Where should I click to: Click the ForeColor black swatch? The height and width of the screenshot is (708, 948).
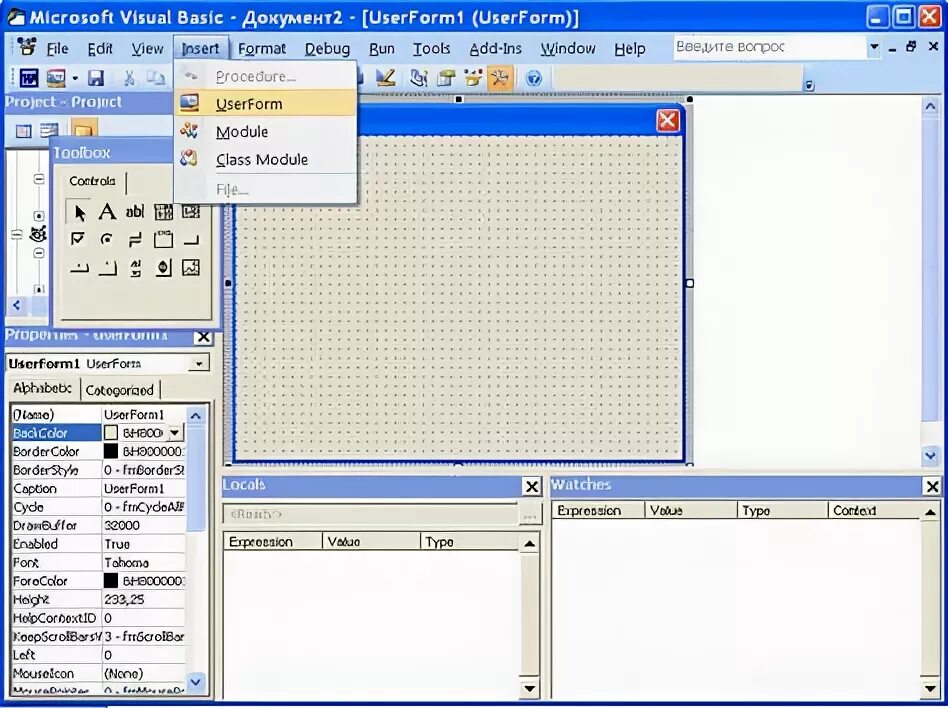point(111,580)
